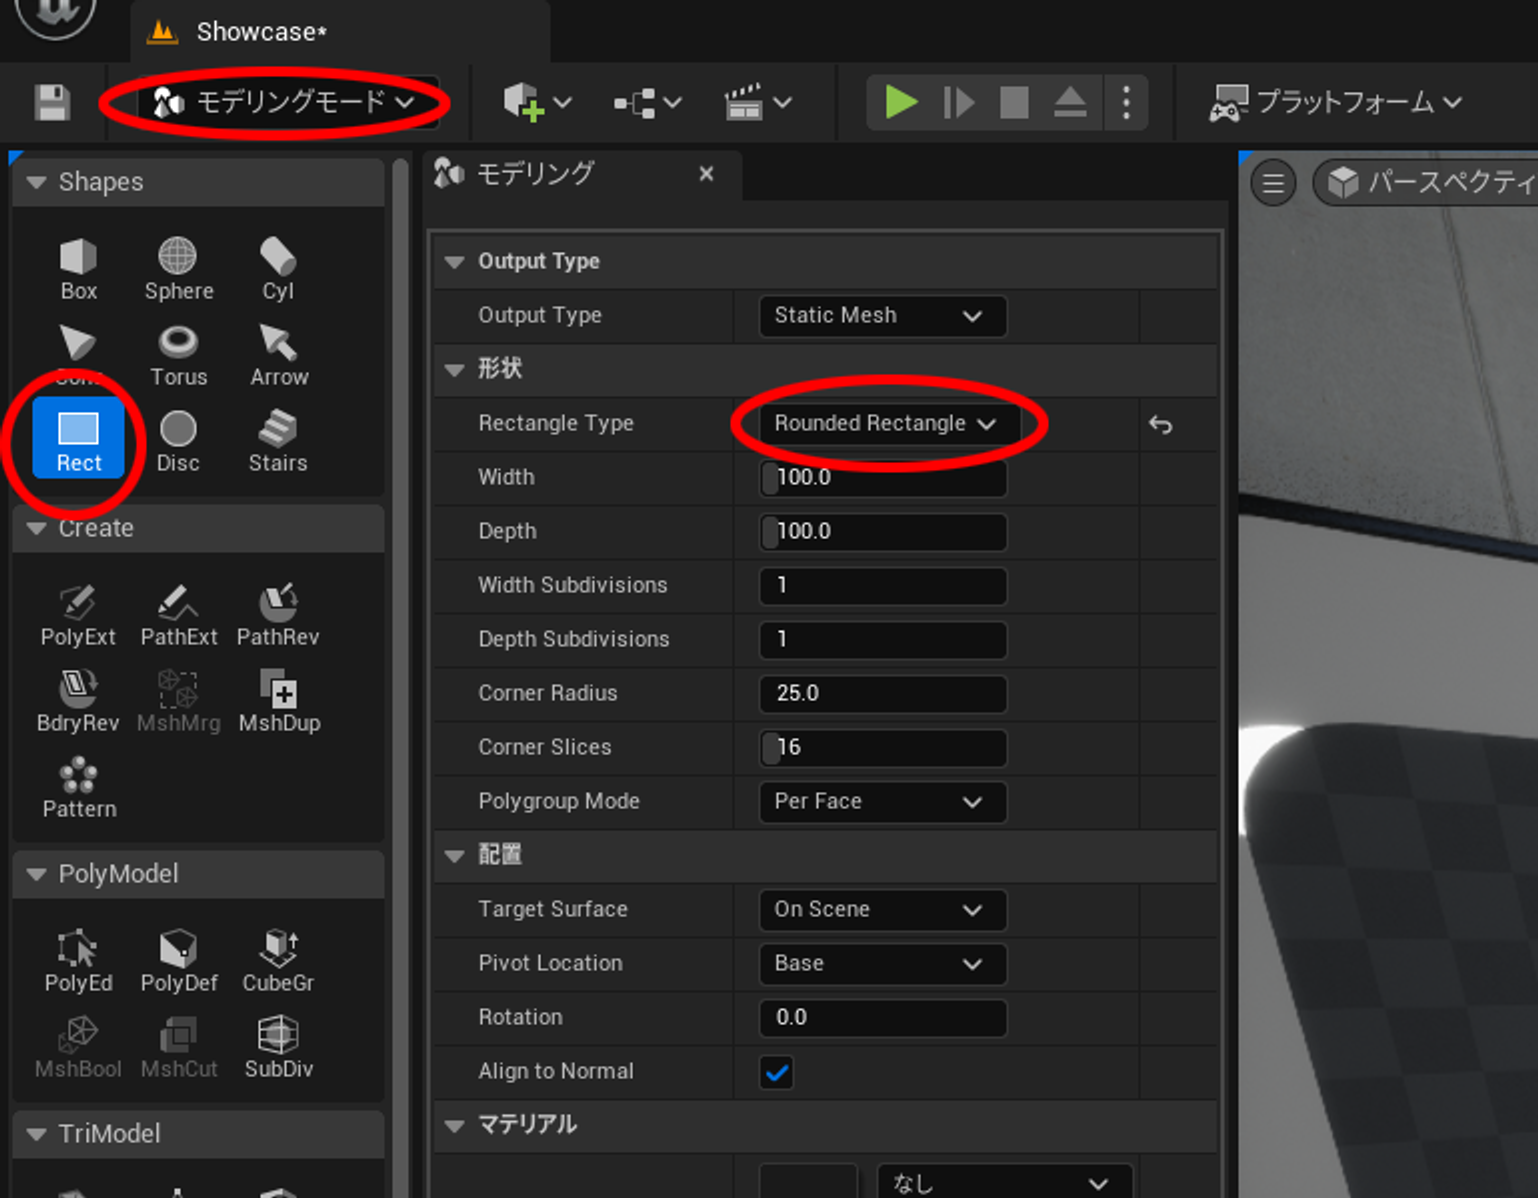Image resolution: width=1538 pixels, height=1198 pixels.
Task: Open the MshBool tool
Action: click(x=78, y=1048)
